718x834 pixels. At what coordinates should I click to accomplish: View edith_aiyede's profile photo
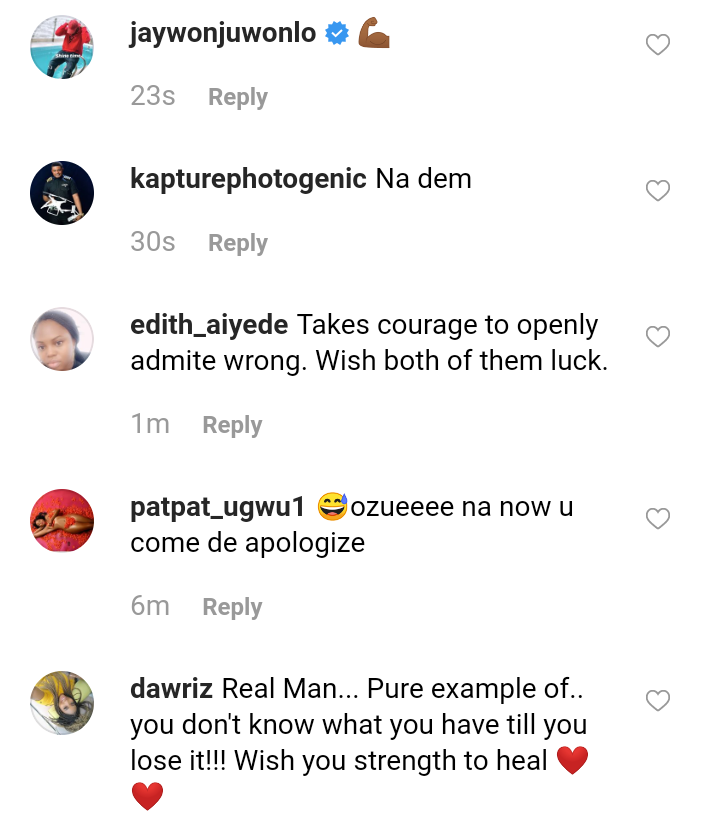click(62, 339)
